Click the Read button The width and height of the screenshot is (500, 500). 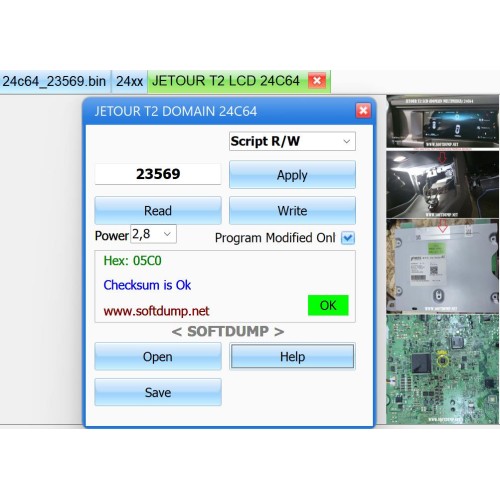tap(158, 211)
